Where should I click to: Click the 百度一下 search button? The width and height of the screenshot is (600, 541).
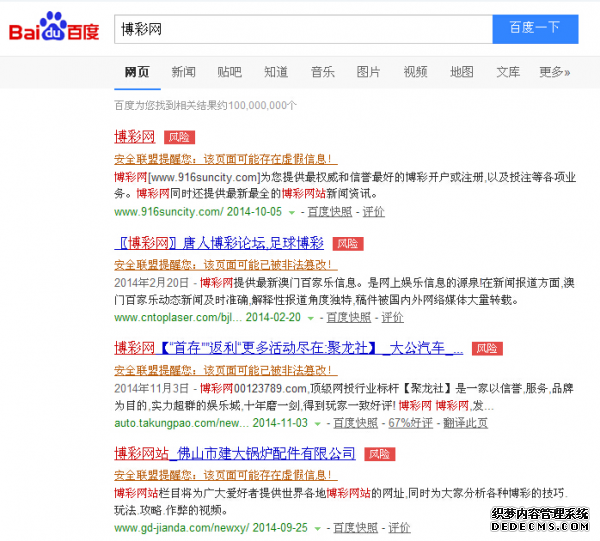coord(535,29)
